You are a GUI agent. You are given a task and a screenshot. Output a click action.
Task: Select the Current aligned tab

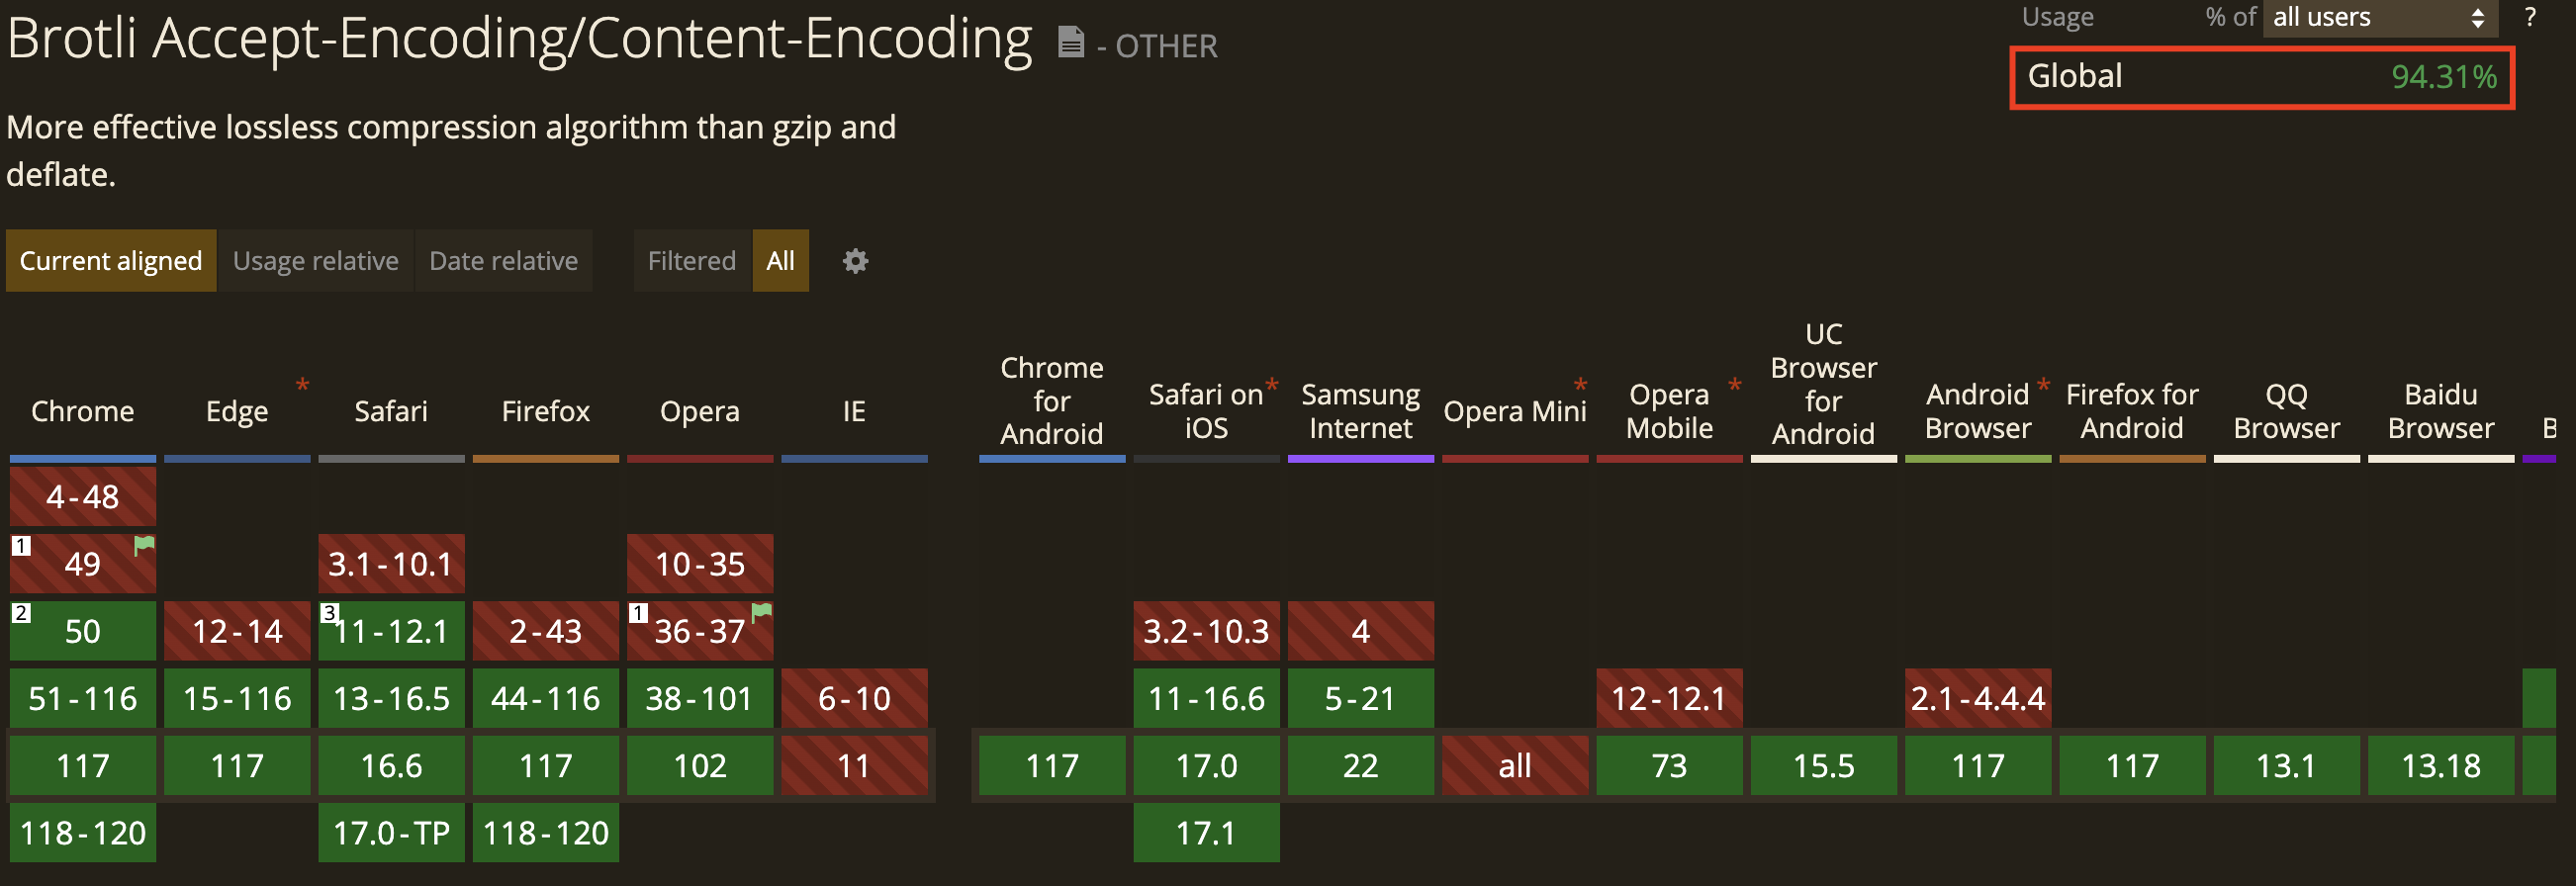pyautogui.click(x=111, y=261)
